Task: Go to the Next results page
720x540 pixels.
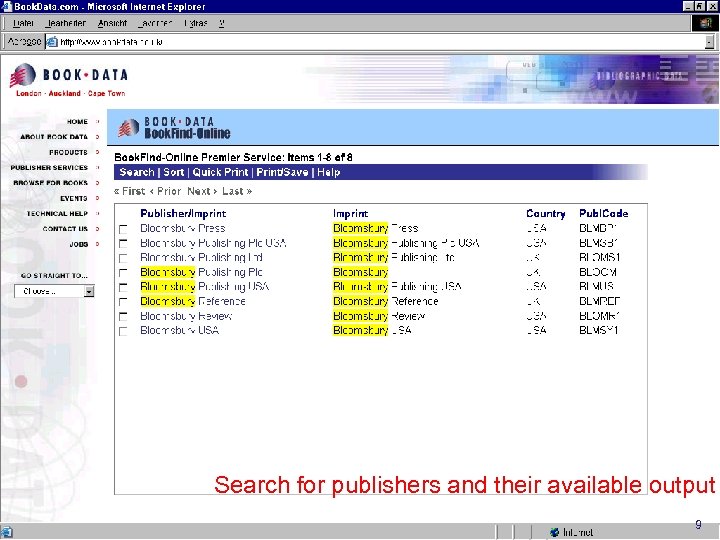Action: (202, 191)
